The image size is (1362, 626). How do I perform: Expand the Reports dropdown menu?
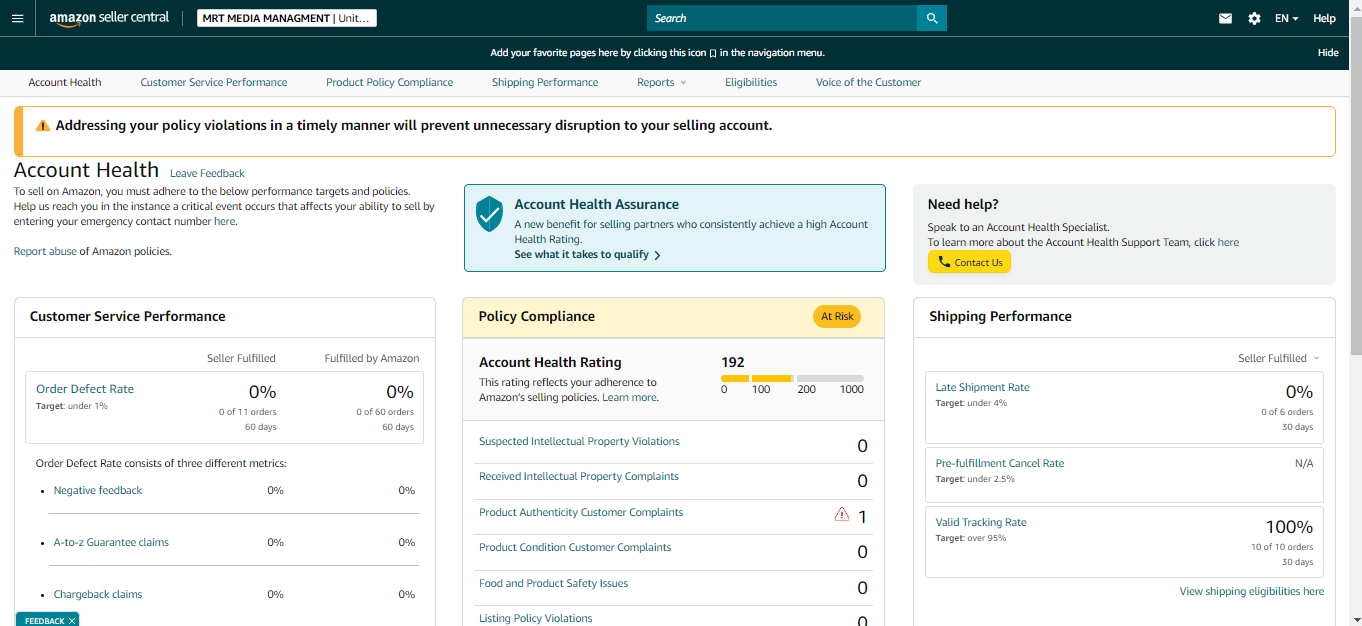(x=662, y=82)
